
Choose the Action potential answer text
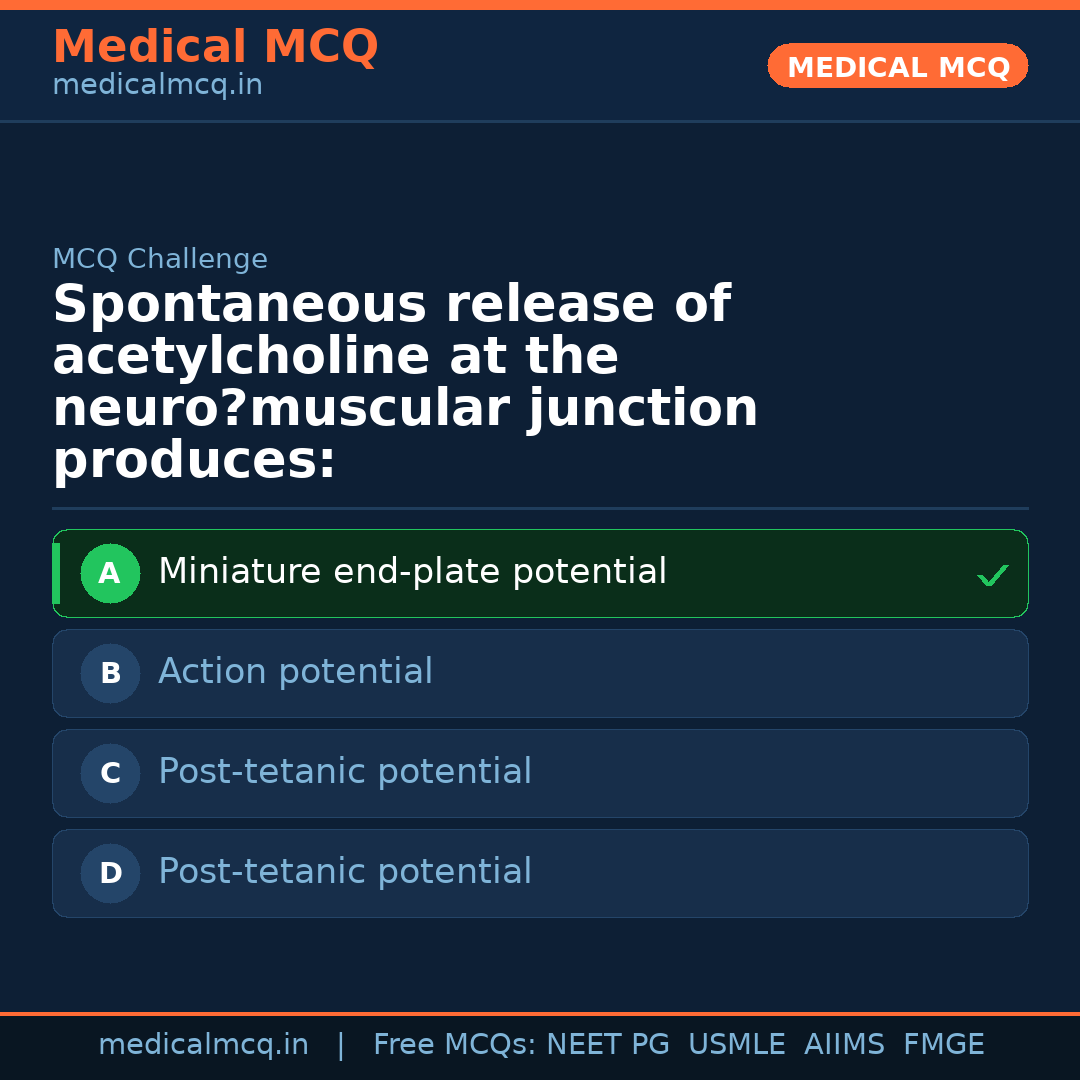[295, 672]
